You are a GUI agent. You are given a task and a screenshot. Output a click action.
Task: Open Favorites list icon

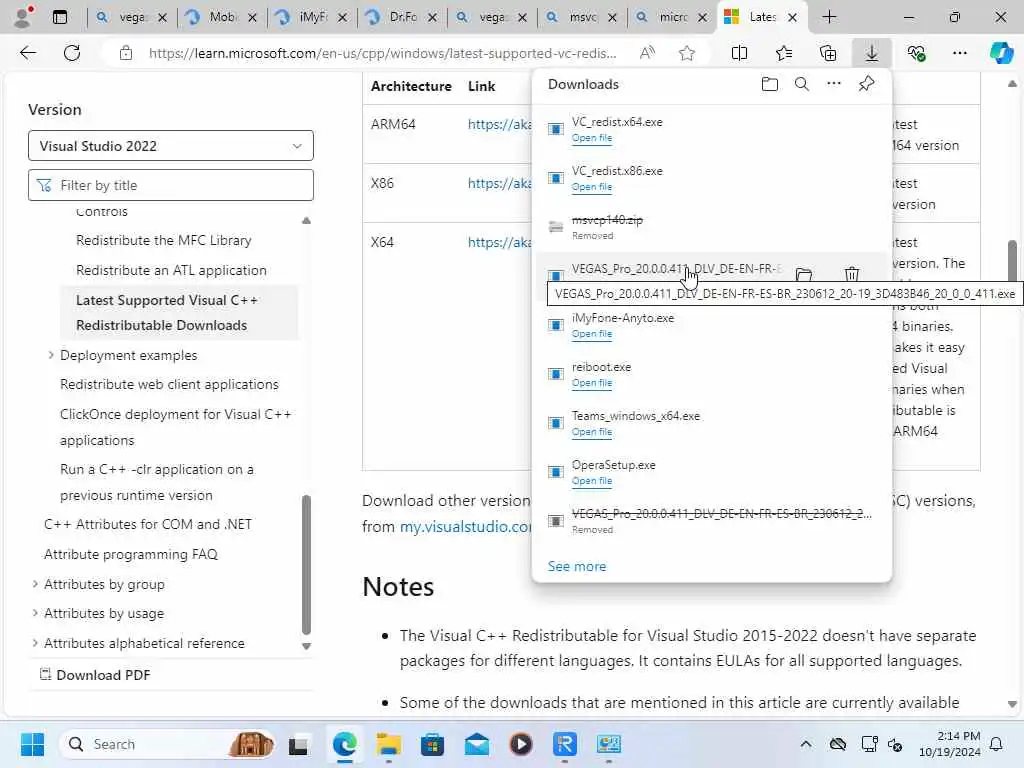(x=784, y=53)
